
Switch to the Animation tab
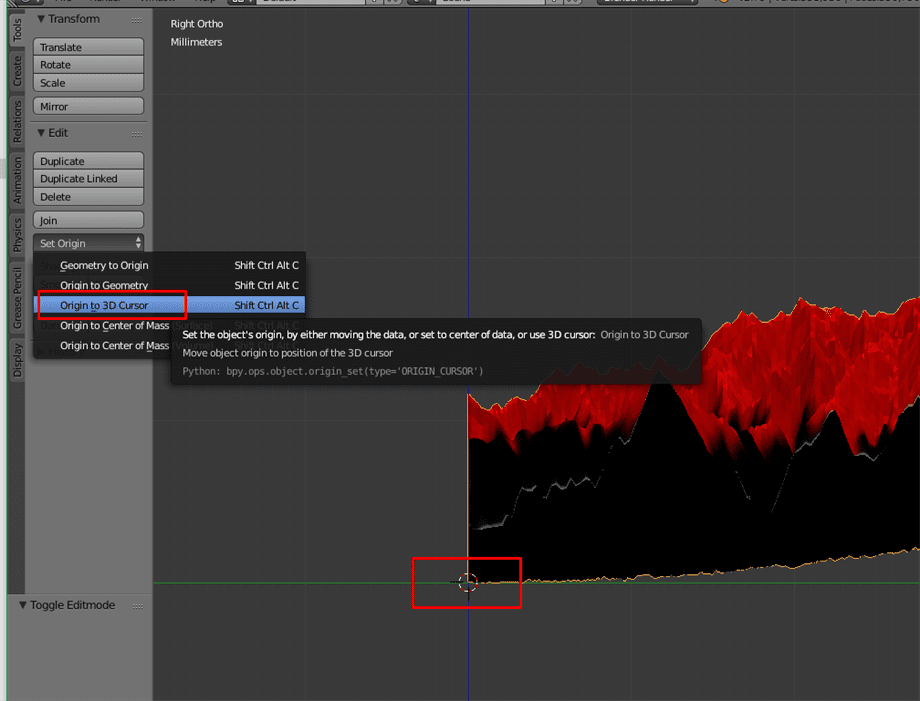click(17, 180)
